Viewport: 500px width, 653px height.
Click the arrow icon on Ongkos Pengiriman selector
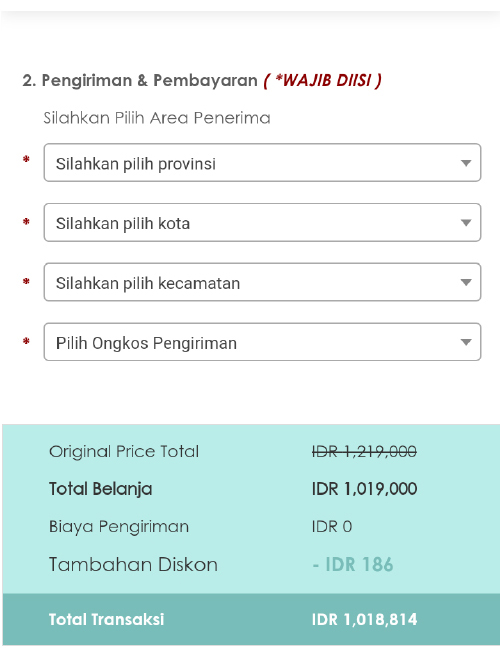point(466,342)
